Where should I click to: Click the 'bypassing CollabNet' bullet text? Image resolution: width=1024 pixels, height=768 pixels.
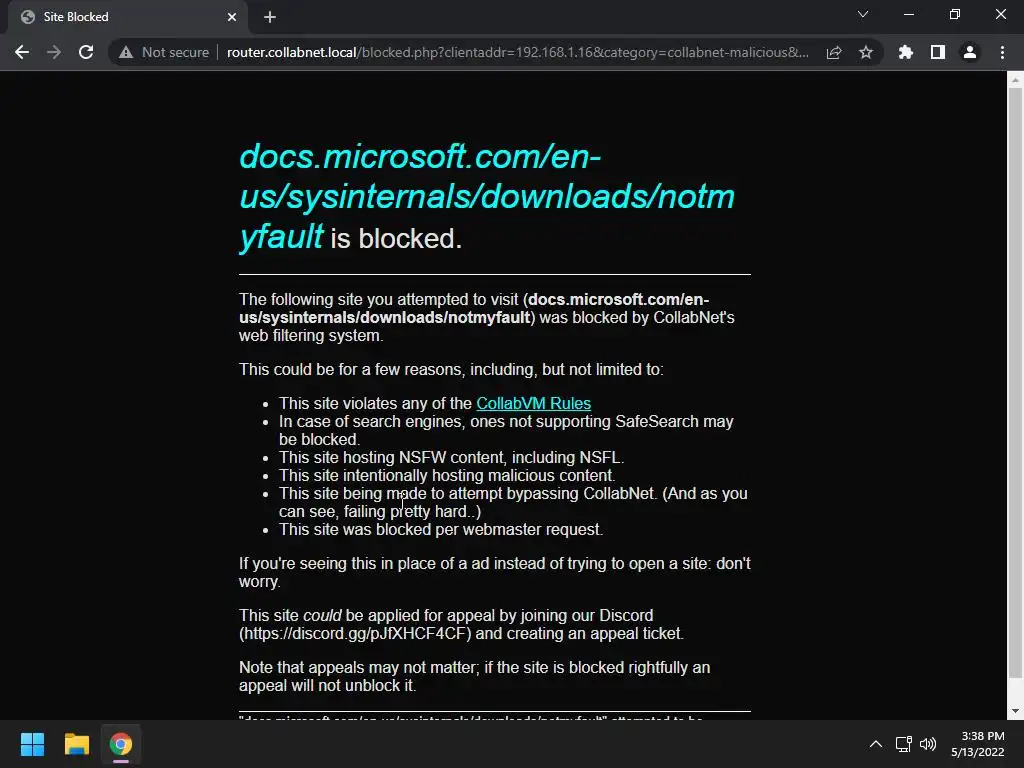click(x=513, y=502)
